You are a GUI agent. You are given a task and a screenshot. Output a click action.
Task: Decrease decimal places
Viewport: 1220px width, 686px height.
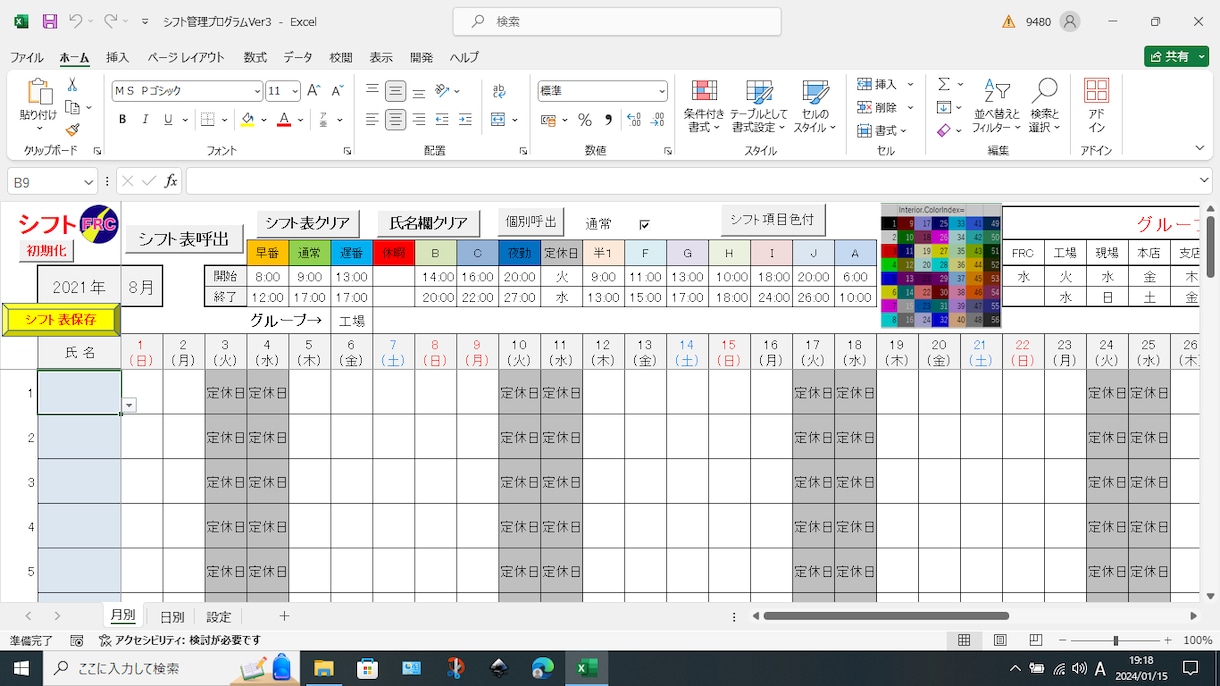[657, 119]
